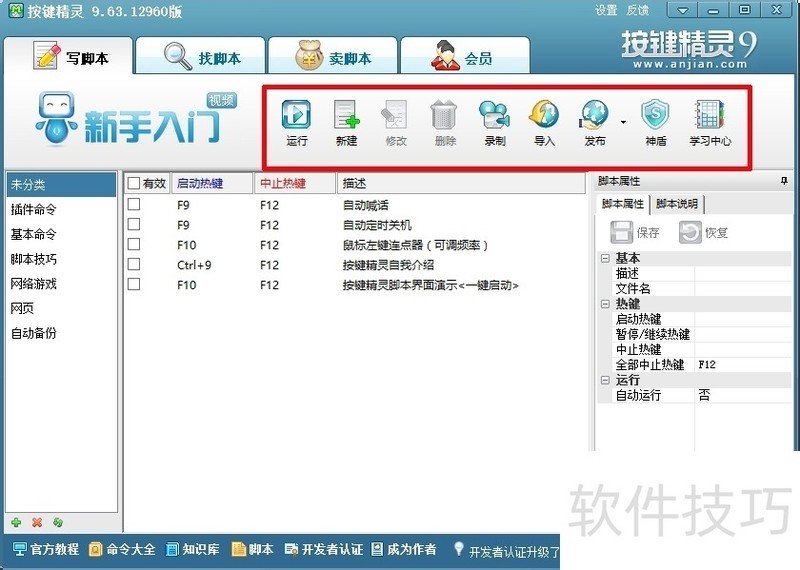
Task: Click the 暂停/继续热键 property value field
Action: tap(743, 334)
